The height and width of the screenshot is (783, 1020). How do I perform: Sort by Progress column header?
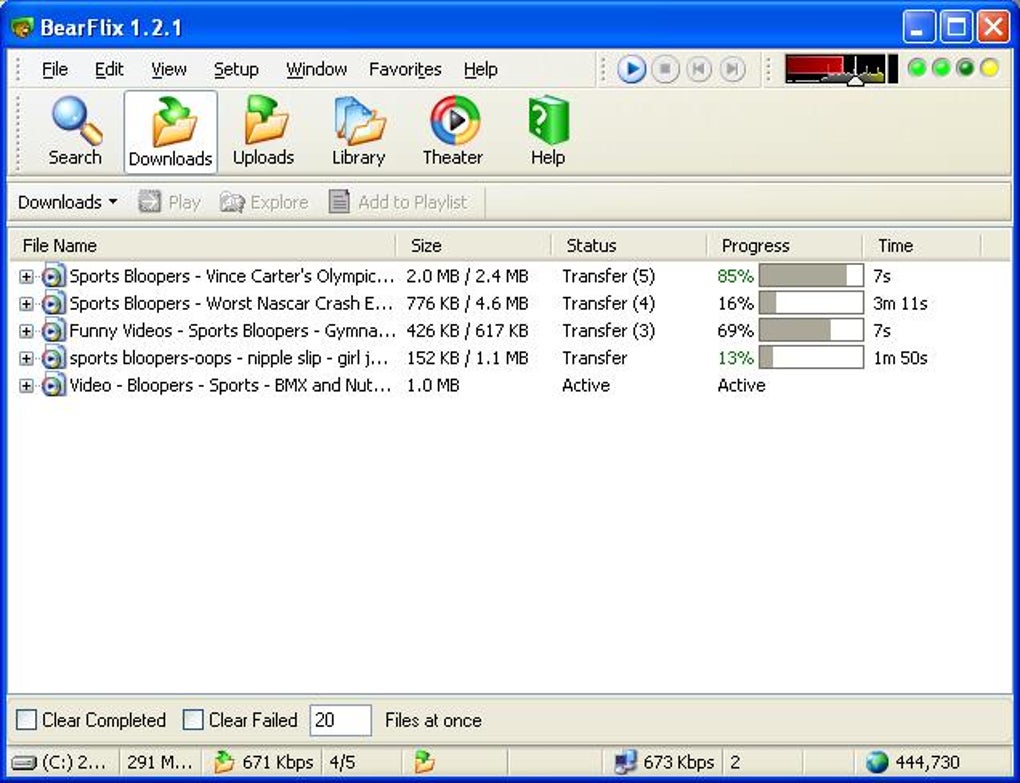(x=785, y=246)
